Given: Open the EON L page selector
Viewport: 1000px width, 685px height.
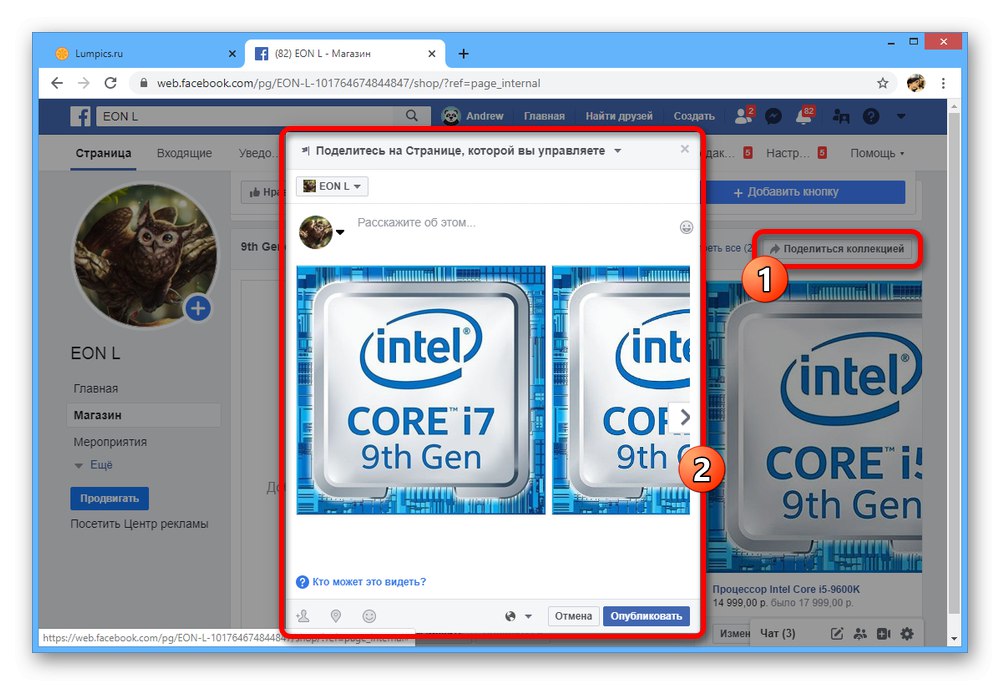Looking at the screenshot, I should point(332,186).
